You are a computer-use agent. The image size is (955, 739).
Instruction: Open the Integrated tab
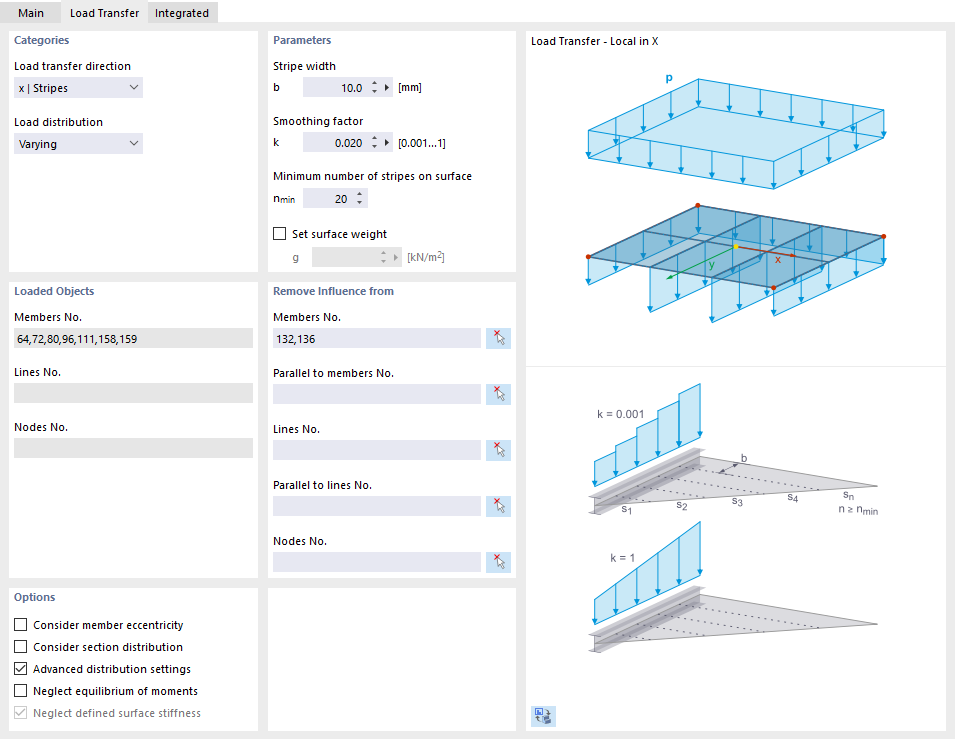[182, 14]
